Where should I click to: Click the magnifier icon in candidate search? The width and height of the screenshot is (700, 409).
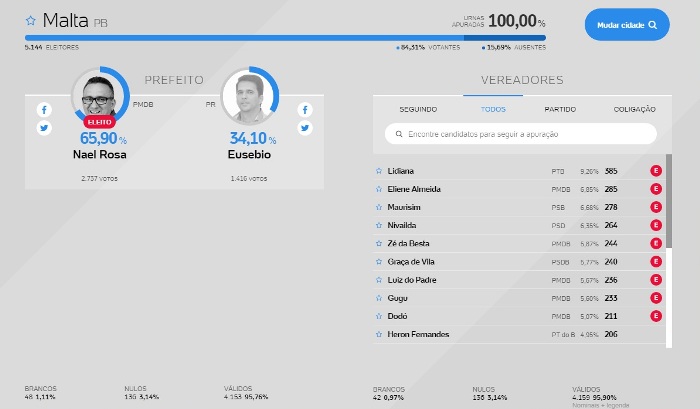[x=398, y=134]
